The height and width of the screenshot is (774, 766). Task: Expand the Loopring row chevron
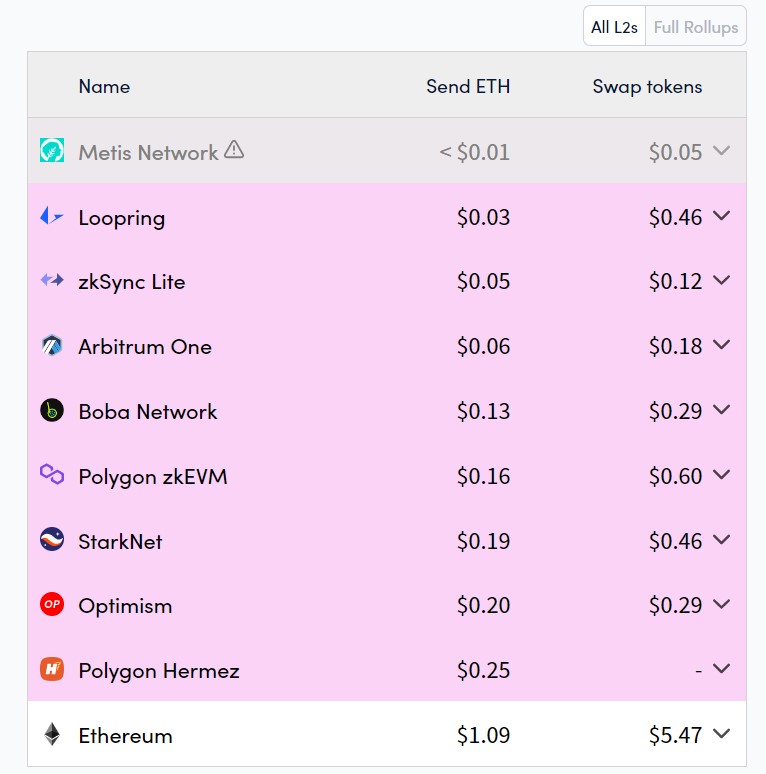tap(722, 215)
